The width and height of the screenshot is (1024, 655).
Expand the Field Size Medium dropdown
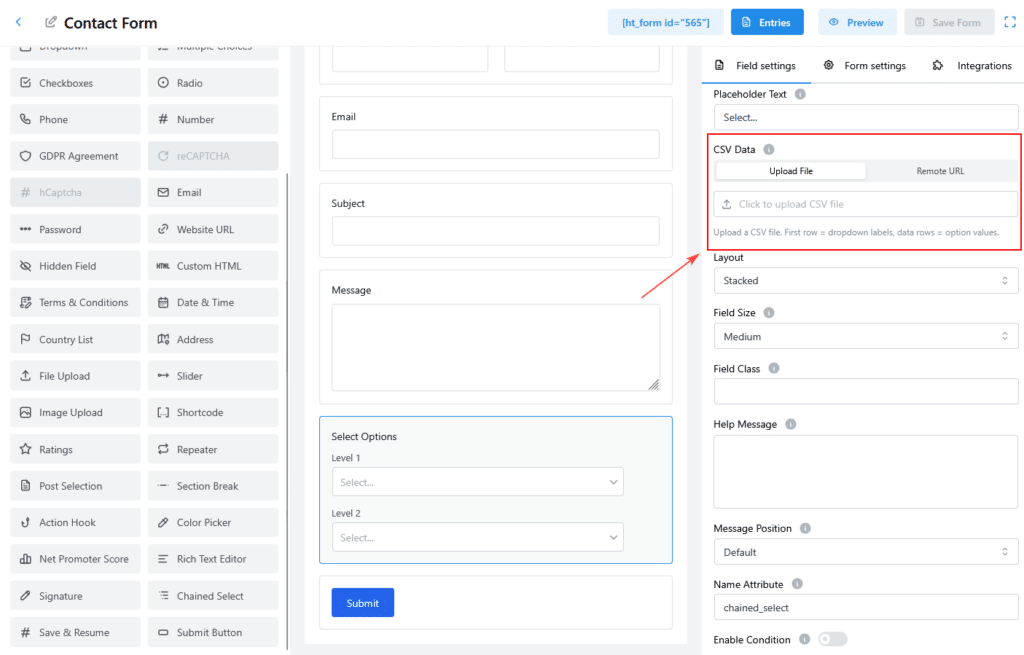(x=865, y=337)
